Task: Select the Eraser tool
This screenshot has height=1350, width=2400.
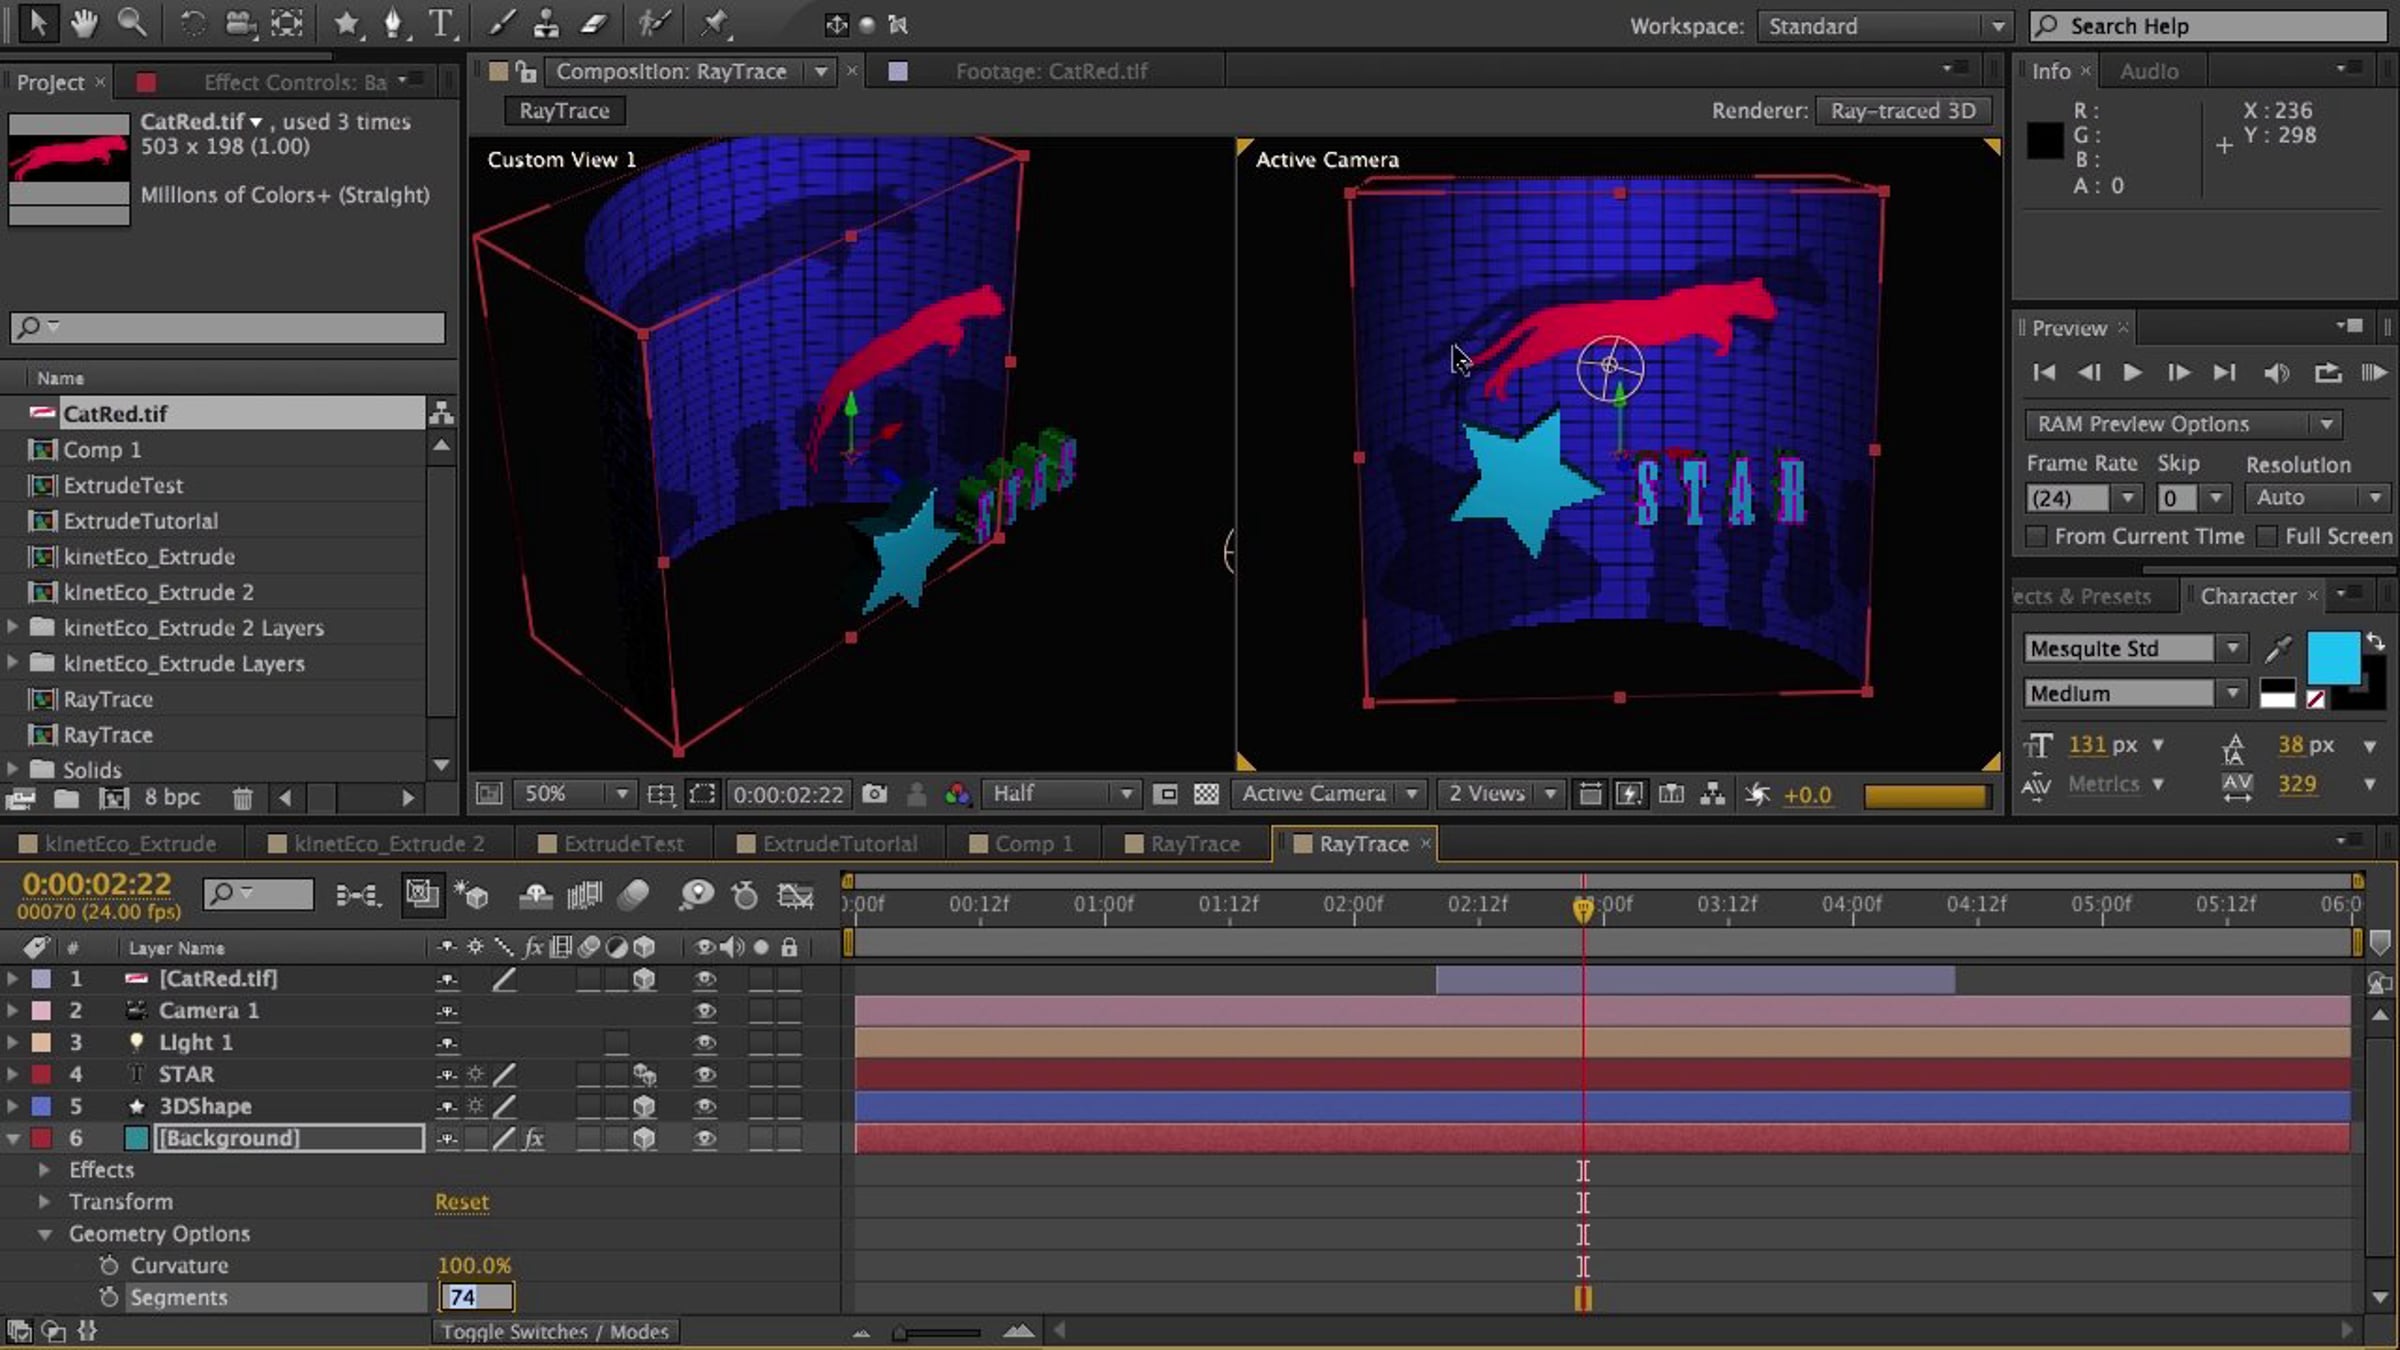Action: (x=594, y=24)
